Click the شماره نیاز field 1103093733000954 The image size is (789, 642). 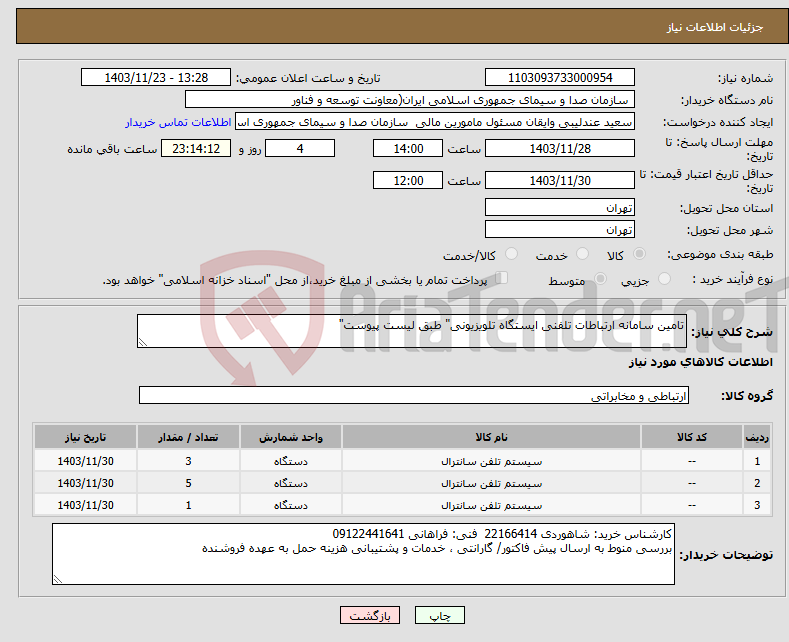(560, 77)
